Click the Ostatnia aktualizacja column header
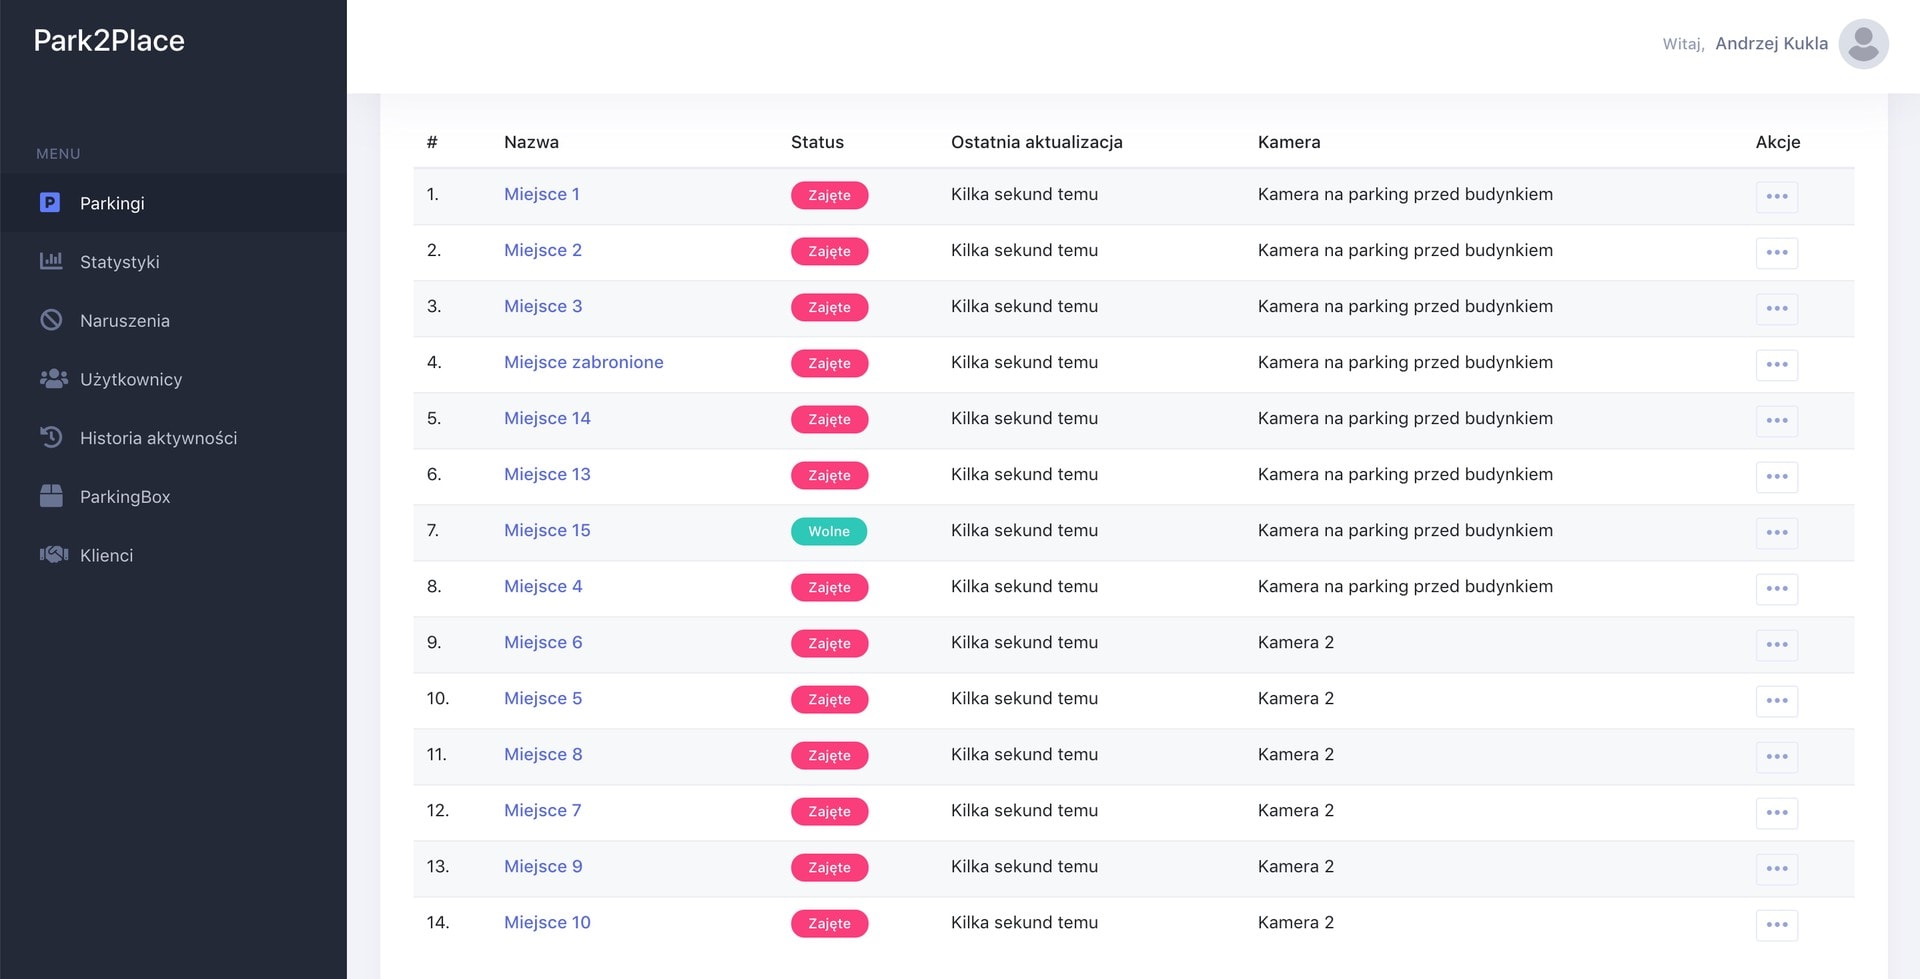The image size is (1920, 979). click(1037, 142)
